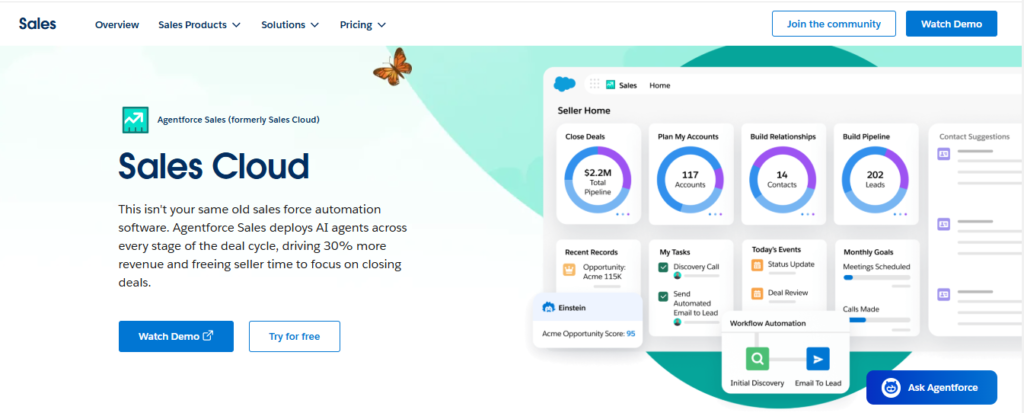
Task: Click pagination dots on Close Deals card
Action: [622, 214]
